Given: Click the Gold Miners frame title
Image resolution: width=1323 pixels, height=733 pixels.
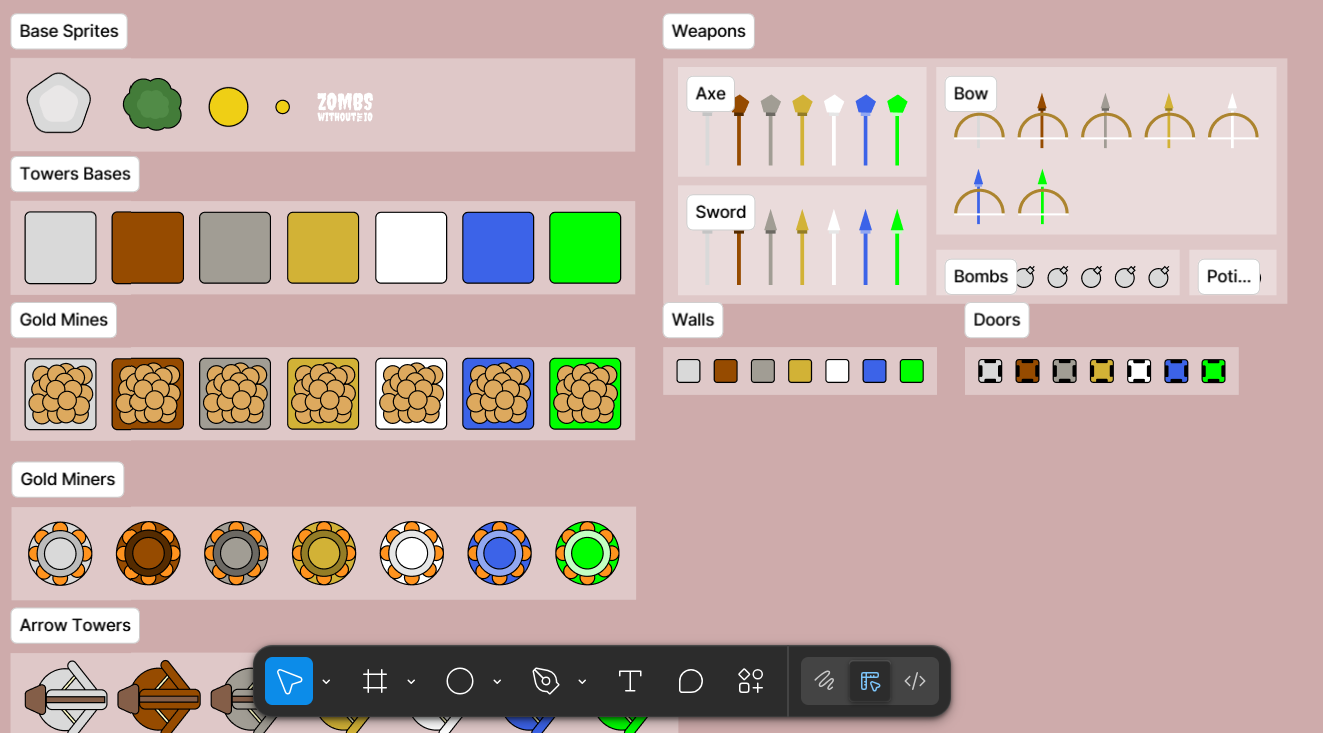Looking at the screenshot, I should (x=68, y=479).
